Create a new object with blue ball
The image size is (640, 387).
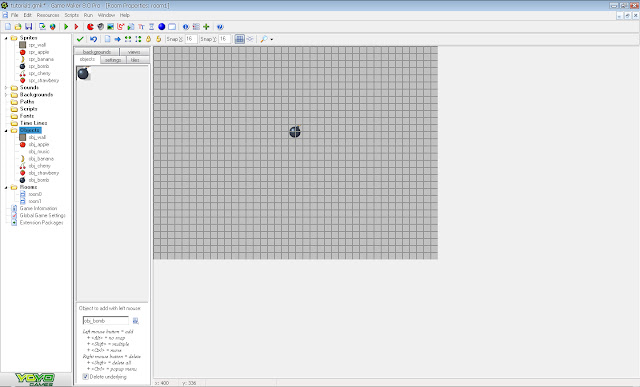point(162,27)
